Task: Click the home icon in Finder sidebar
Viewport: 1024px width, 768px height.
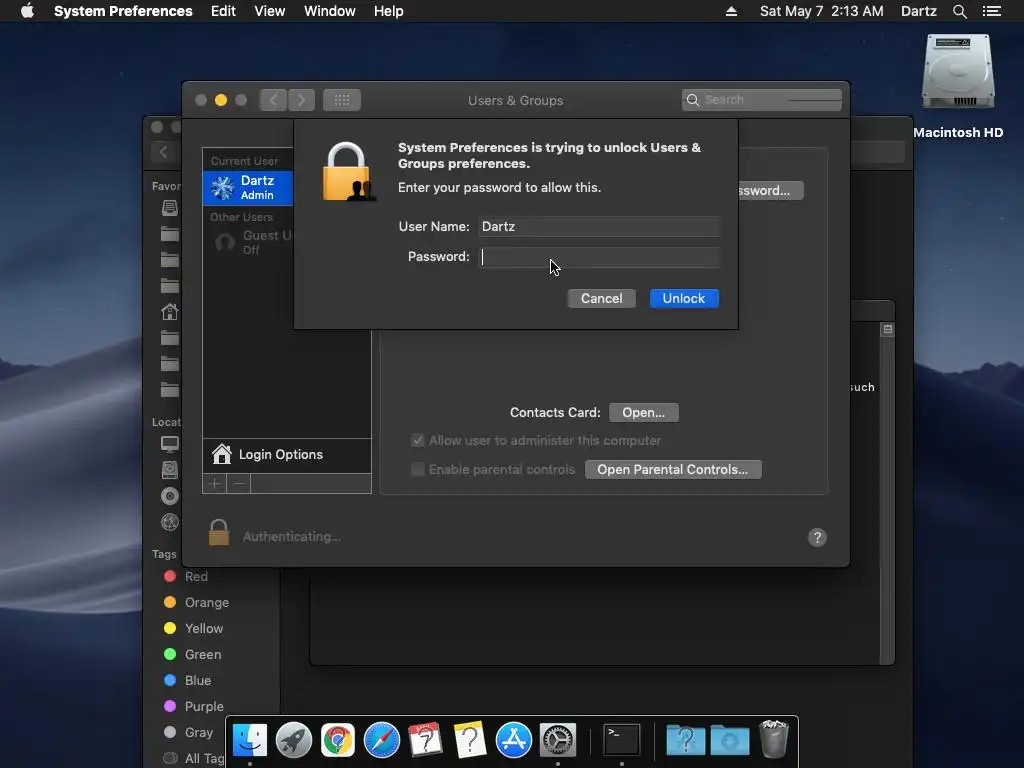Action: pyautogui.click(x=170, y=312)
